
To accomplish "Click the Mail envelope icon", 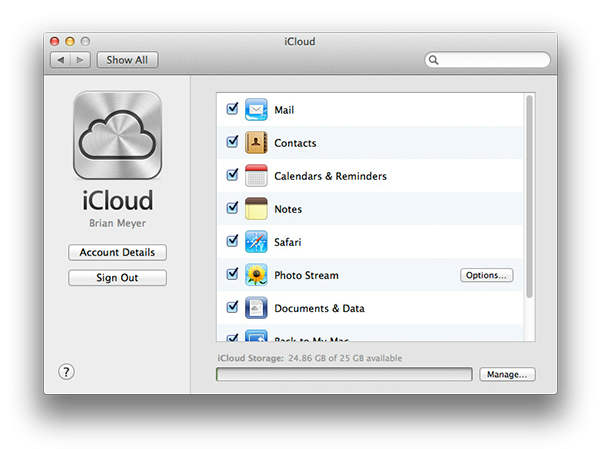I will pyautogui.click(x=256, y=109).
